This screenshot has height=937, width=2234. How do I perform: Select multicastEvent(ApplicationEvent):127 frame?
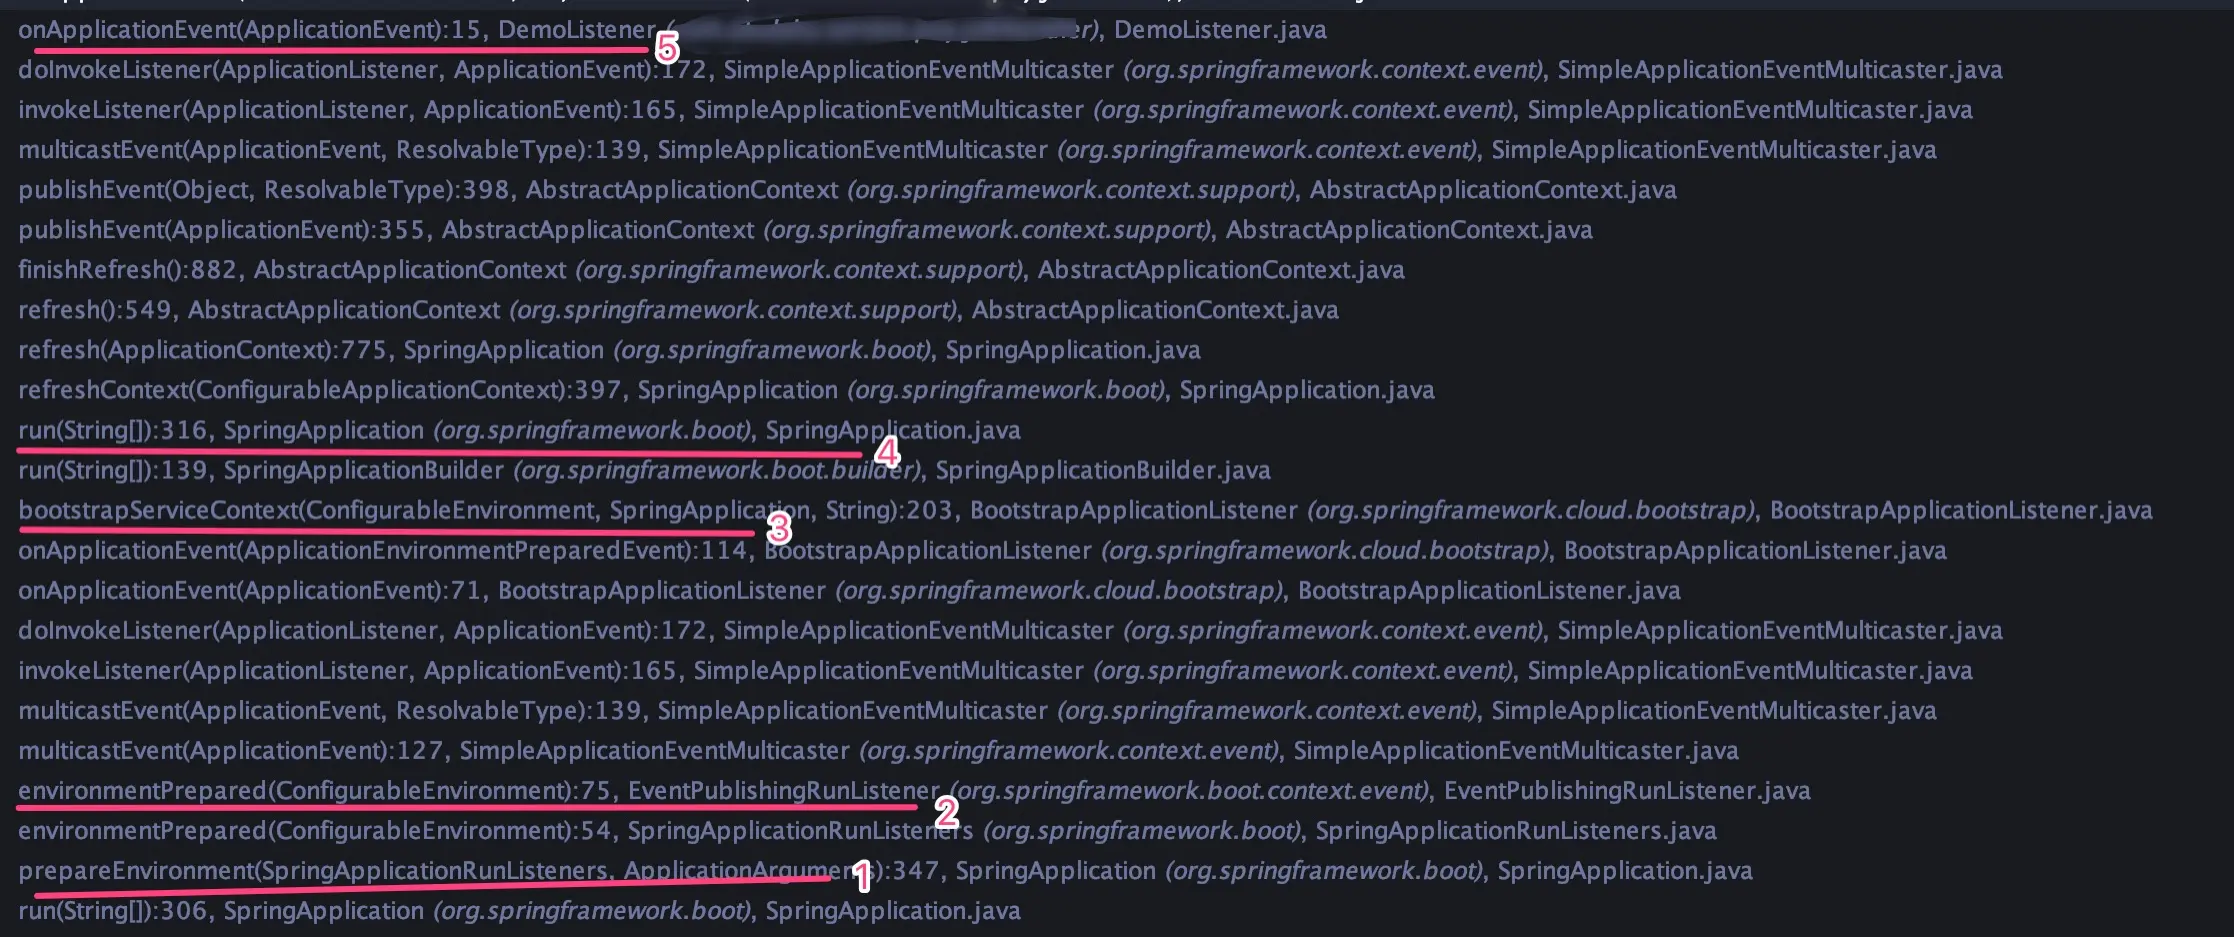pyautogui.click(x=878, y=750)
